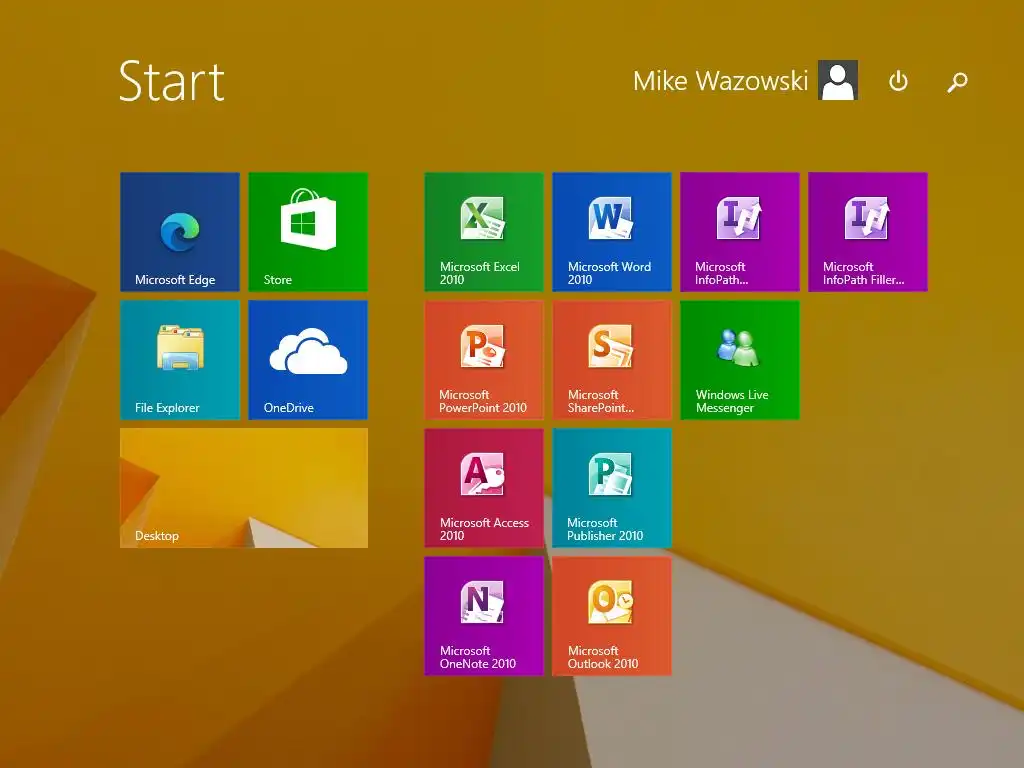Click the user account avatar picture
The image size is (1024, 768).
coord(838,80)
